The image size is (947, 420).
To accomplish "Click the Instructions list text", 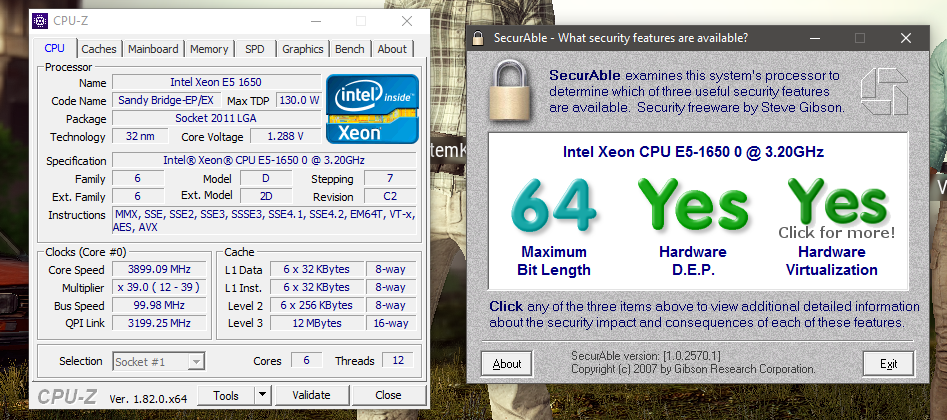I will pos(264,221).
